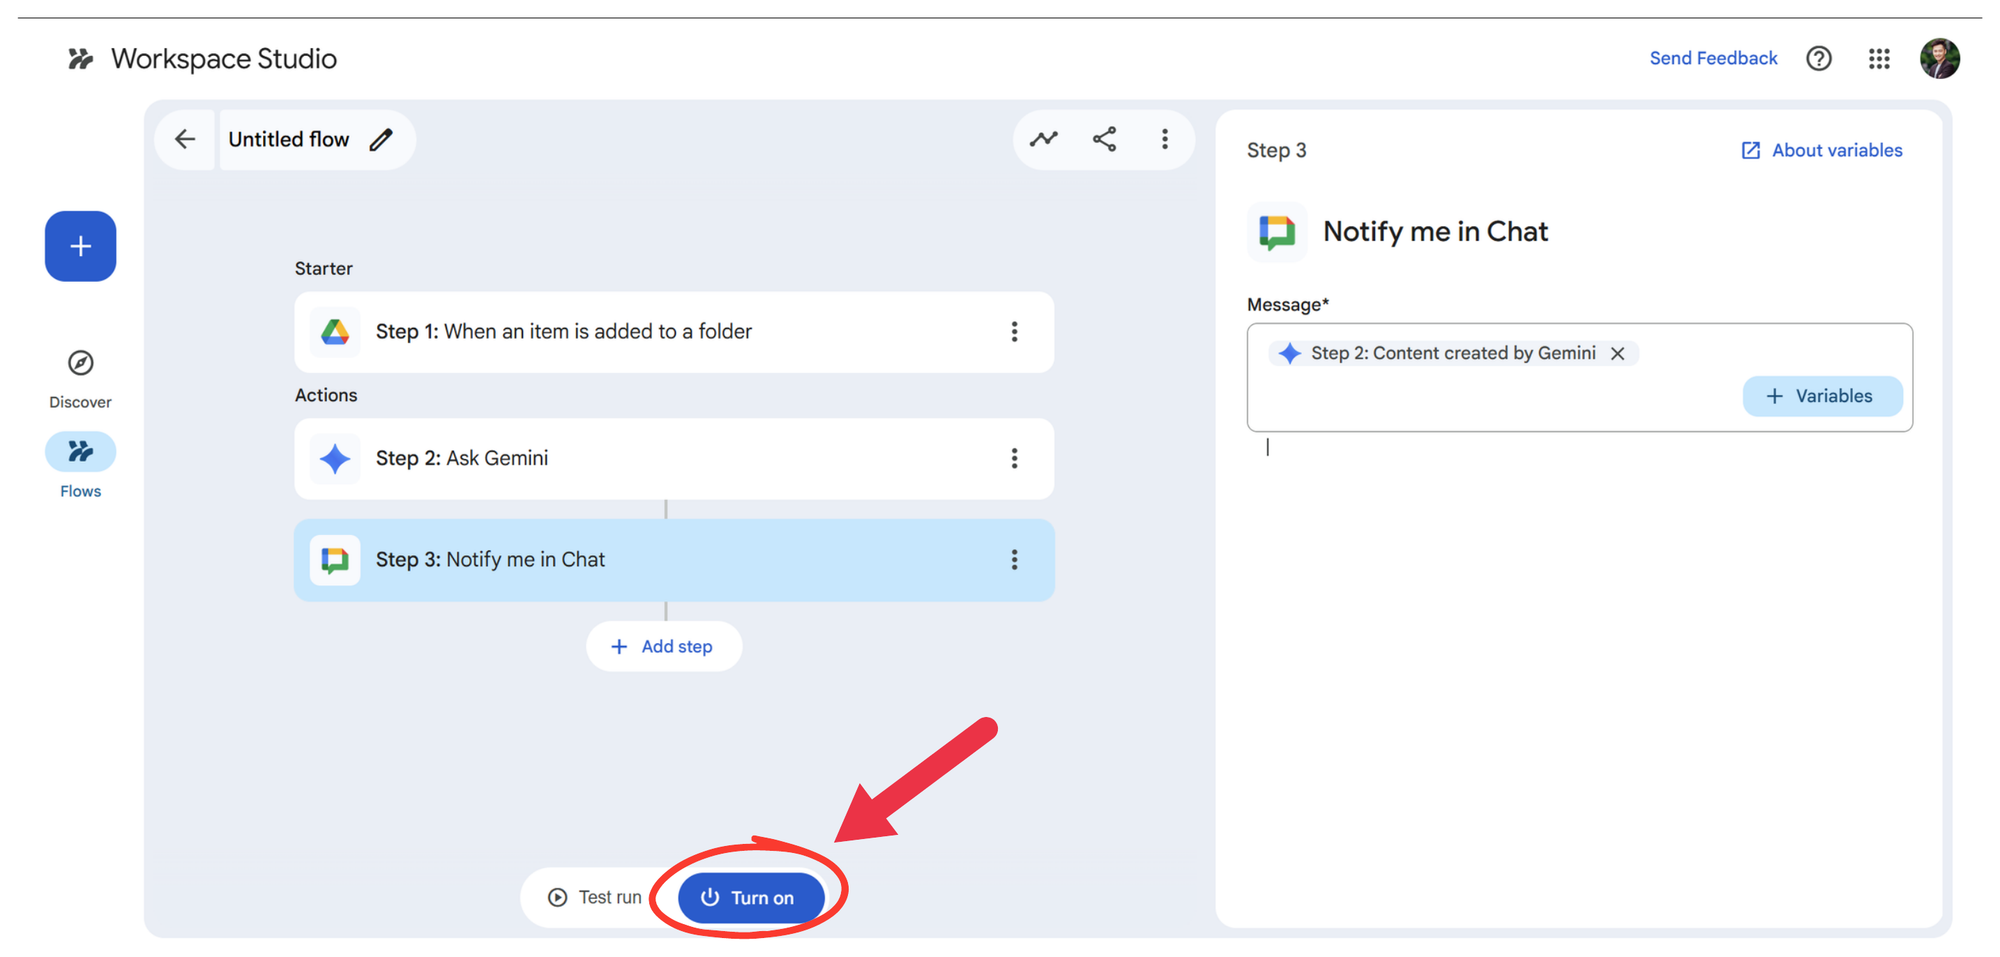Open Step 2 Ask Gemini options menu

click(1014, 459)
